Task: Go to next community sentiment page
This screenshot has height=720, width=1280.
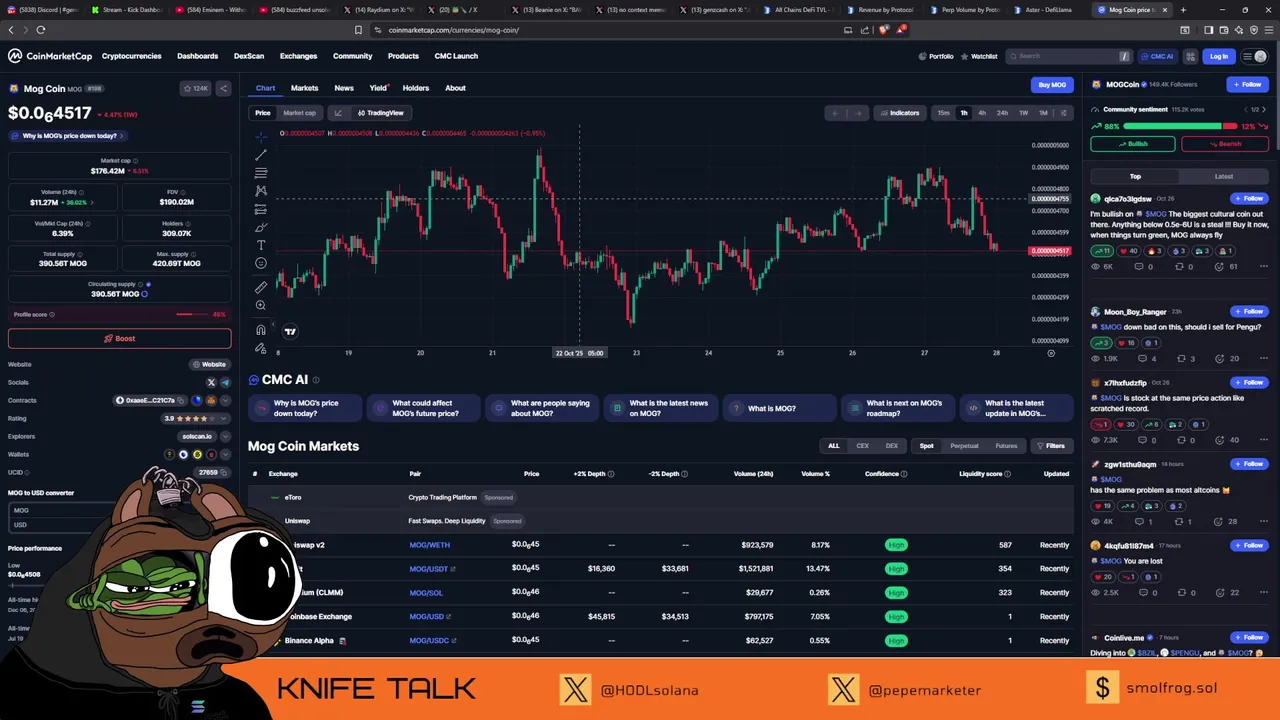Action: [x=1264, y=109]
